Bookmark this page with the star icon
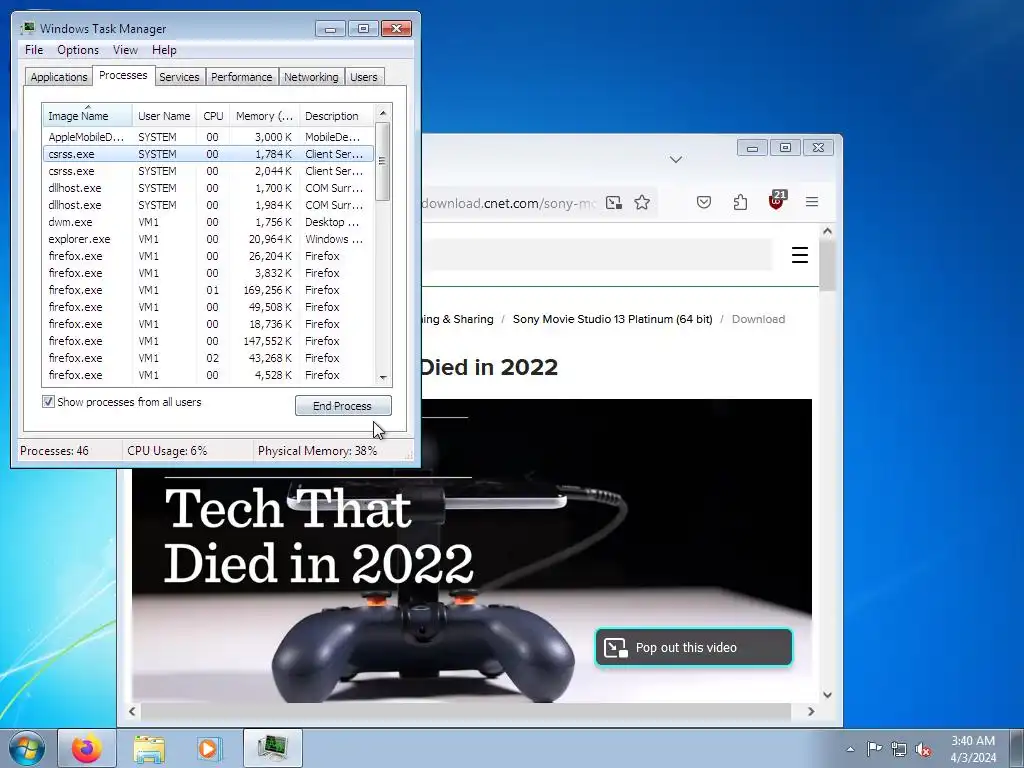Screen dimensions: 1024x768 pos(642,202)
